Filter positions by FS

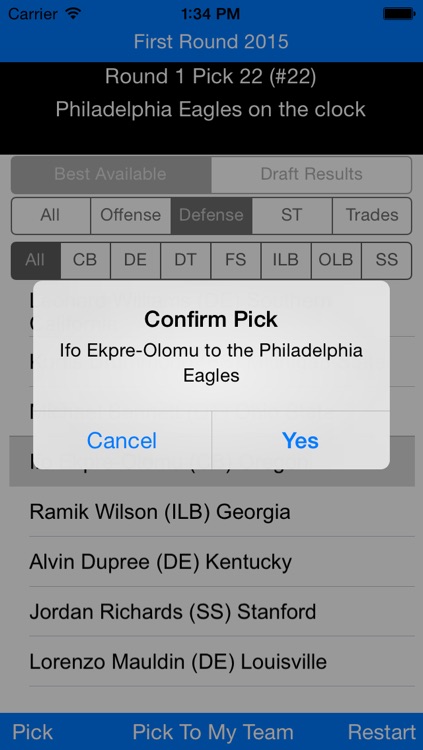click(236, 260)
